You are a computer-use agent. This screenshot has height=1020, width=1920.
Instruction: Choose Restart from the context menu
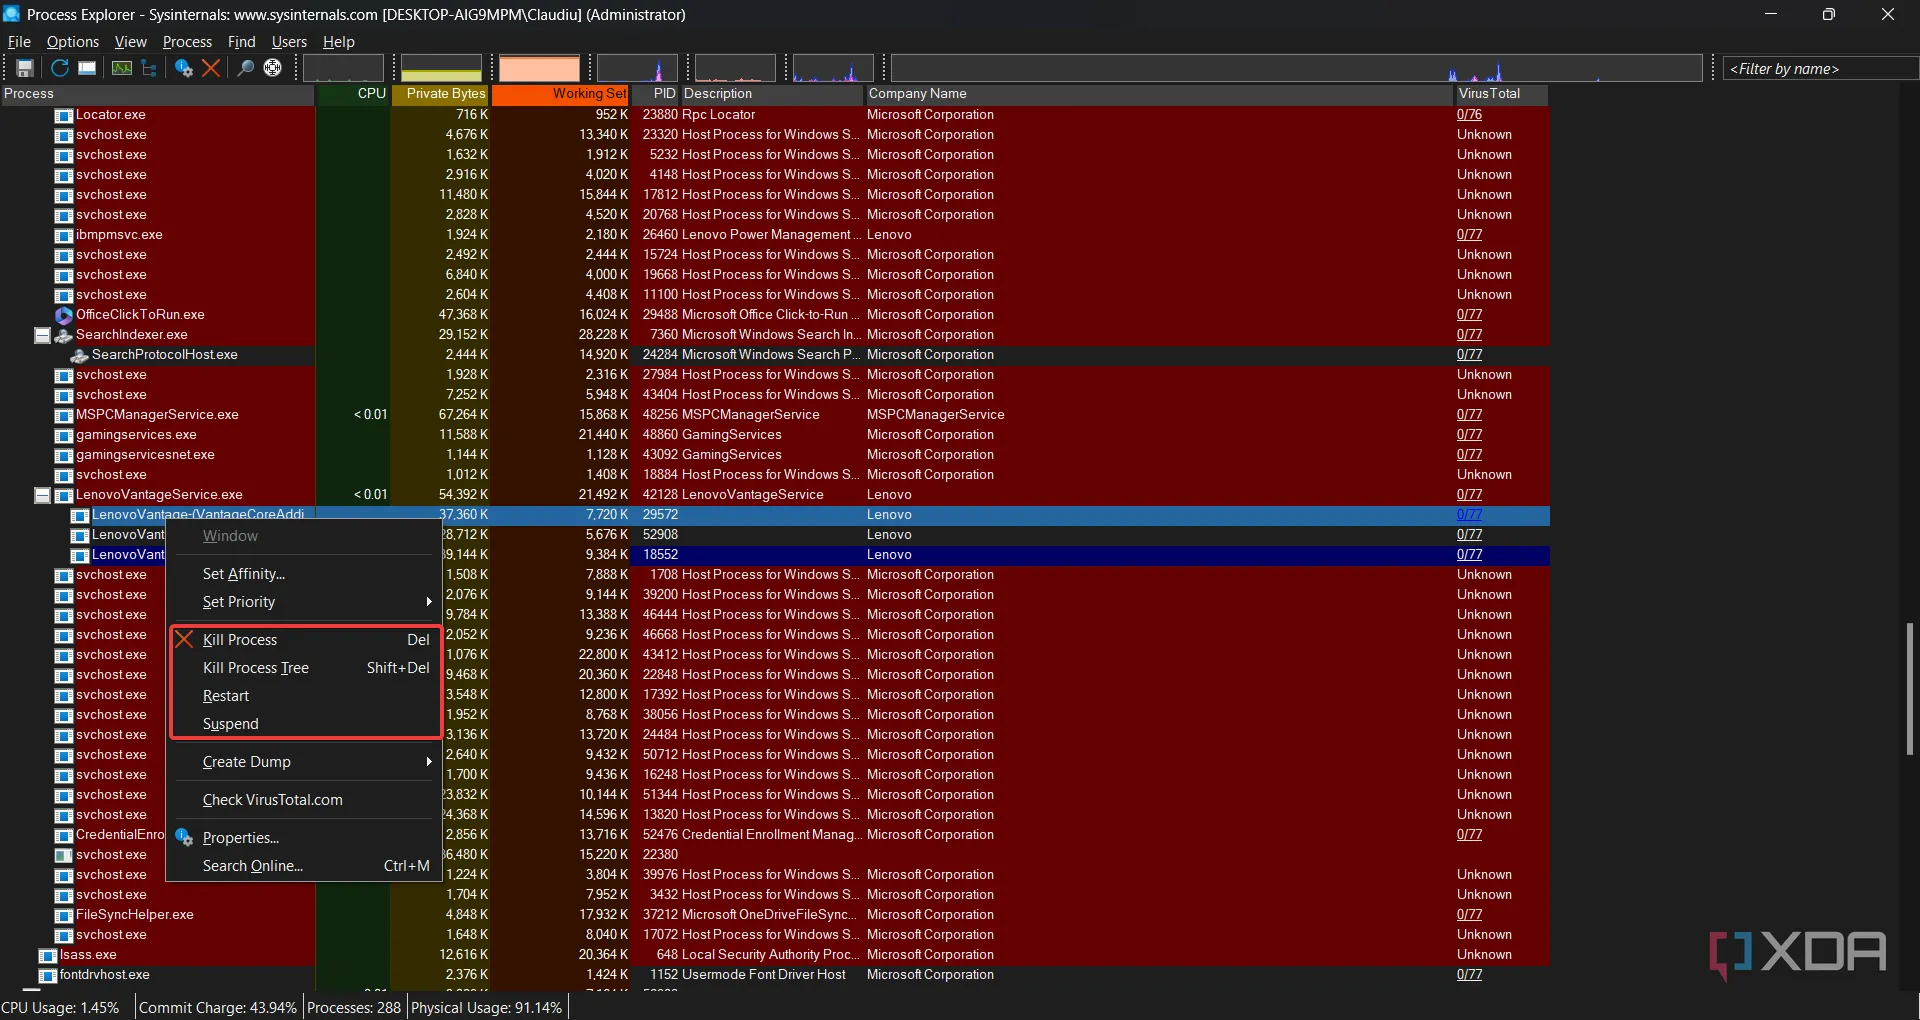point(305,696)
